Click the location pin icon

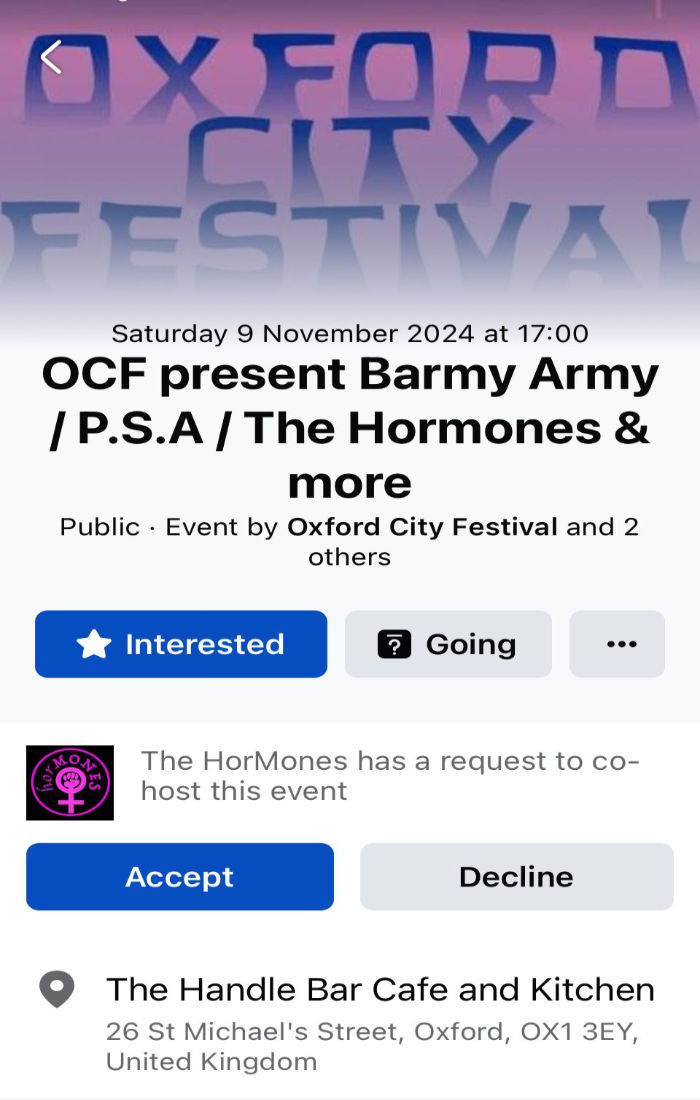pos(57,988)
